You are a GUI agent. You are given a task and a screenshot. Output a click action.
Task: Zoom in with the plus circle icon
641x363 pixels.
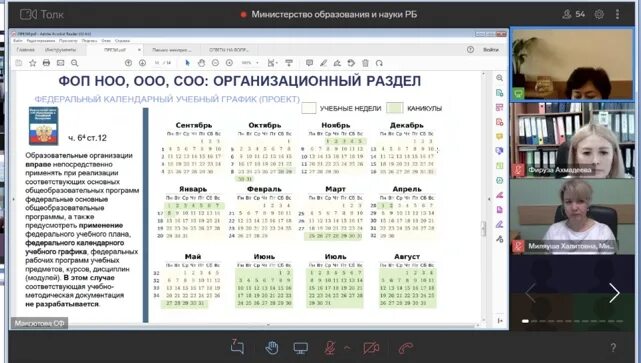pos(229,63)
